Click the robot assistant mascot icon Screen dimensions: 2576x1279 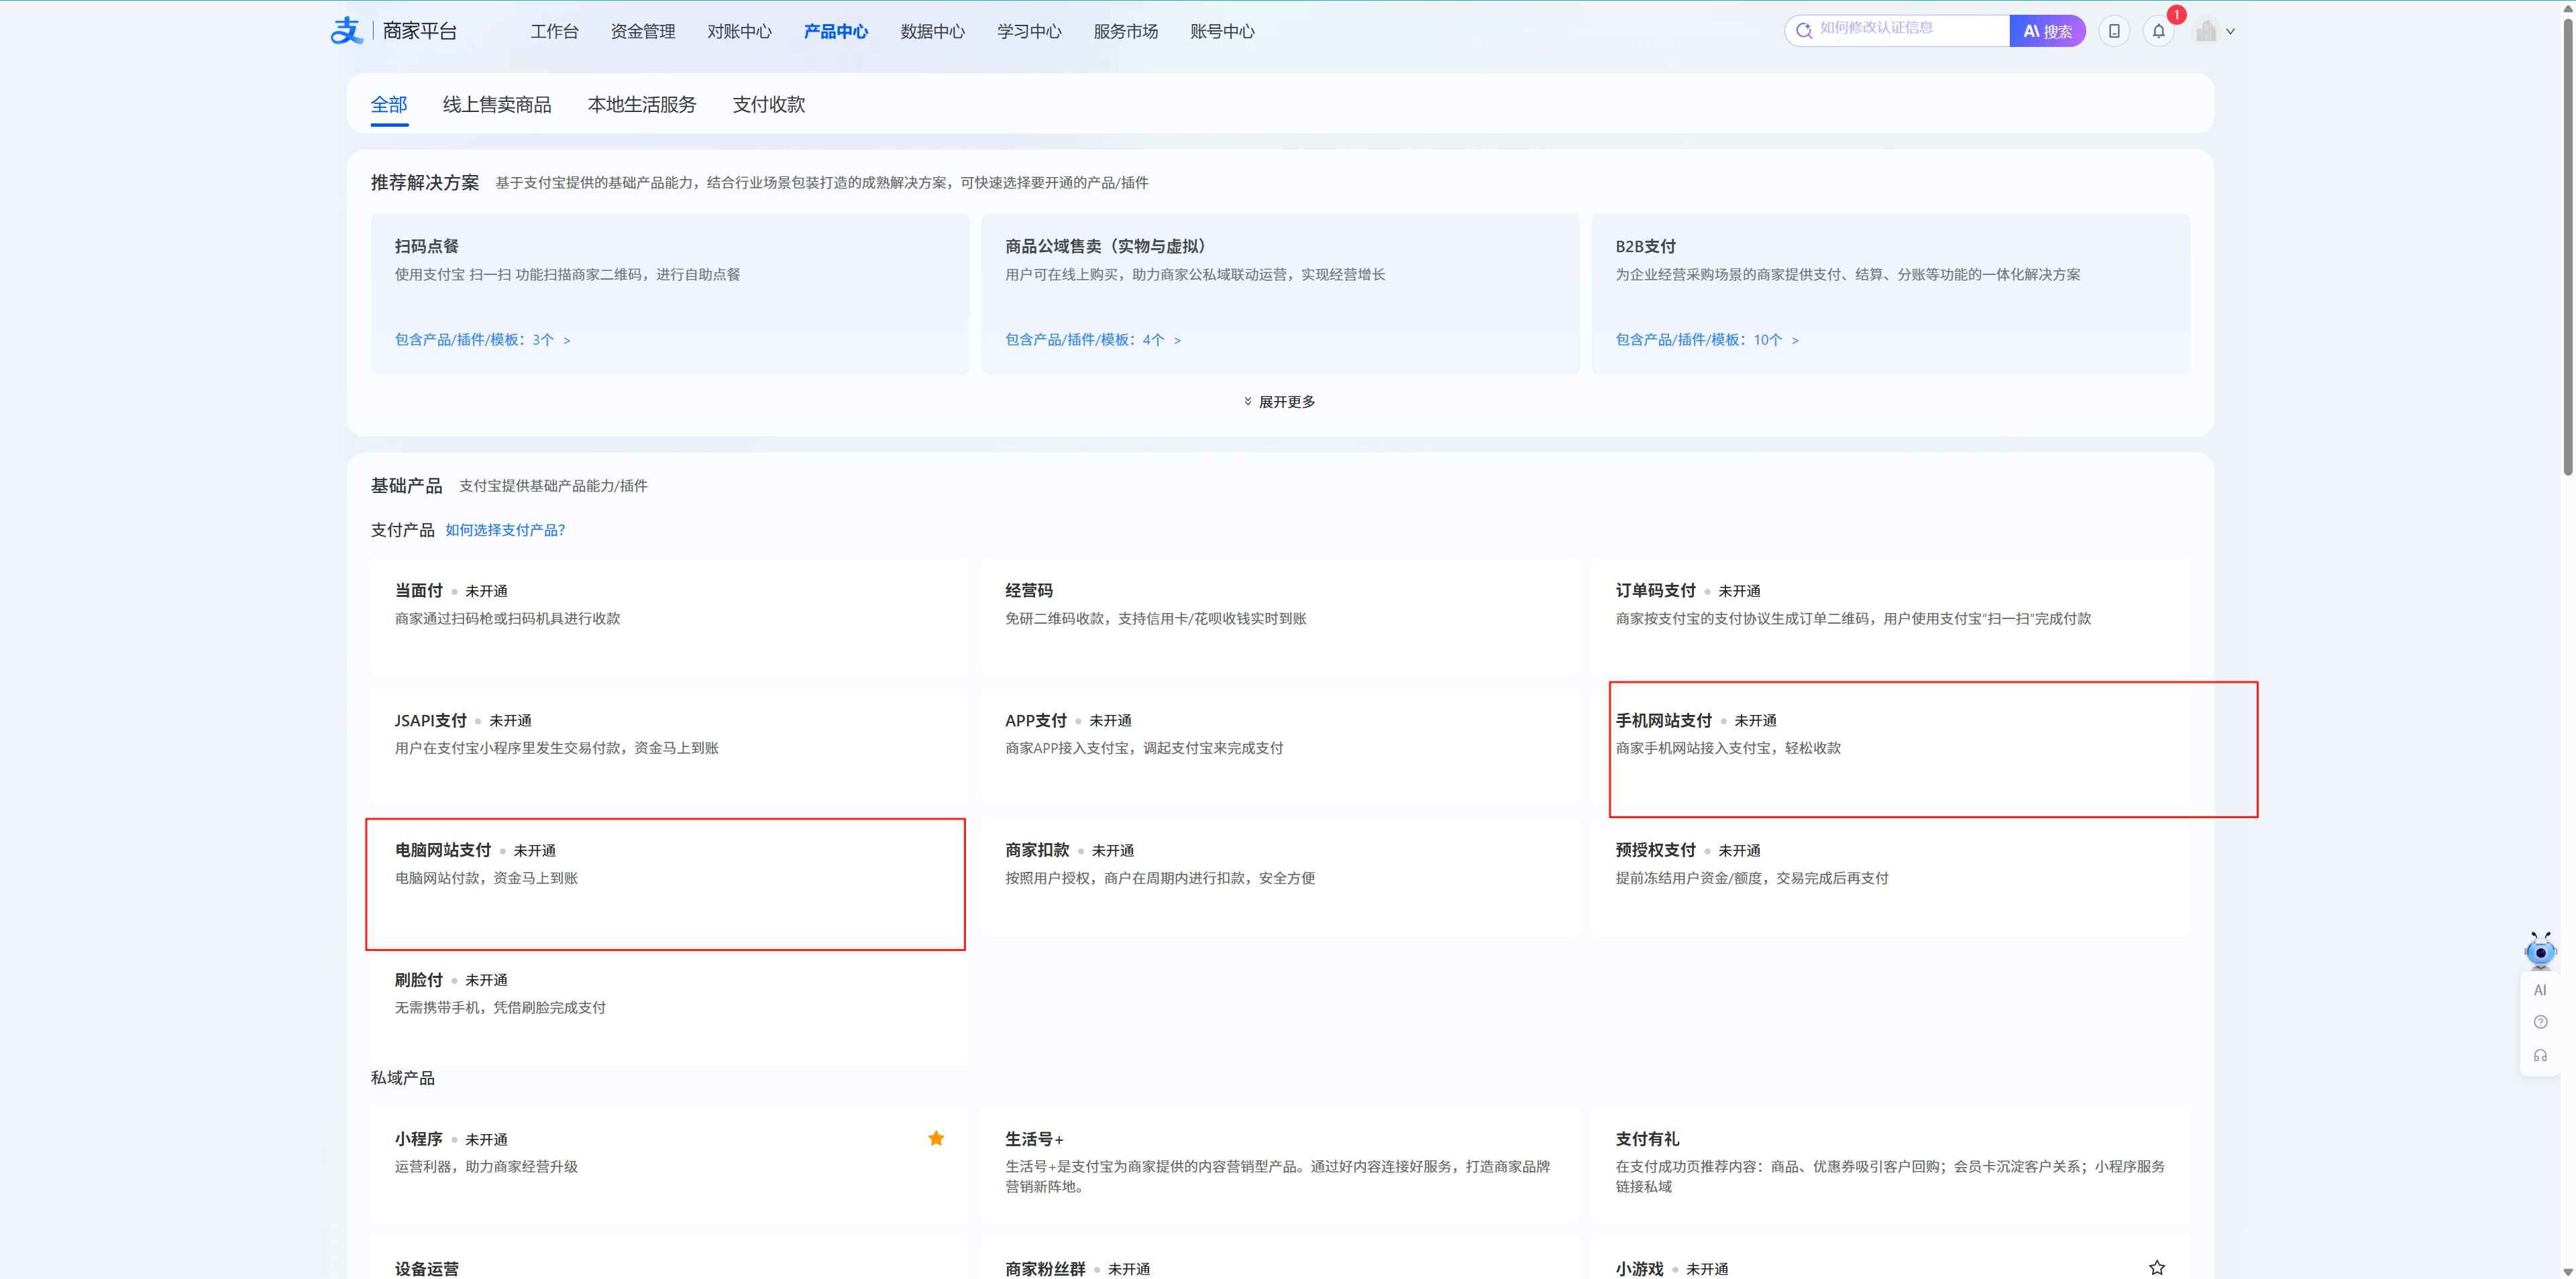pyautogui.click(x=2540, y=951)
